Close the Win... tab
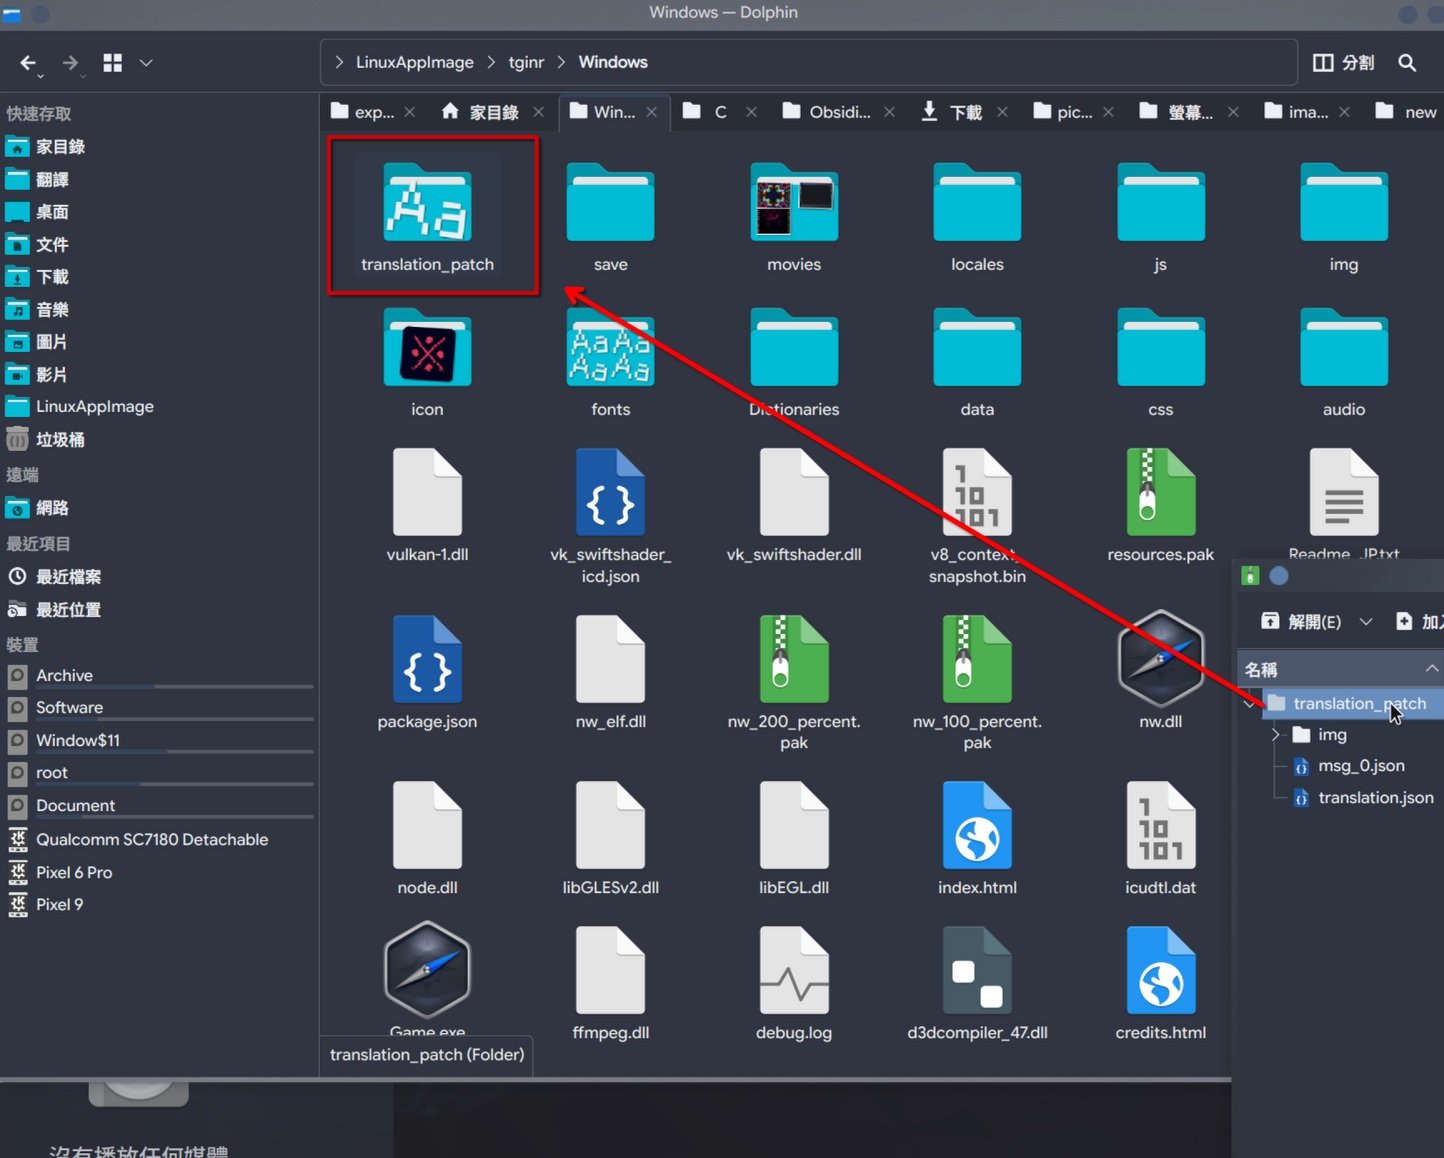This screenshot has width=1444, height=1158. pos(652,112)
